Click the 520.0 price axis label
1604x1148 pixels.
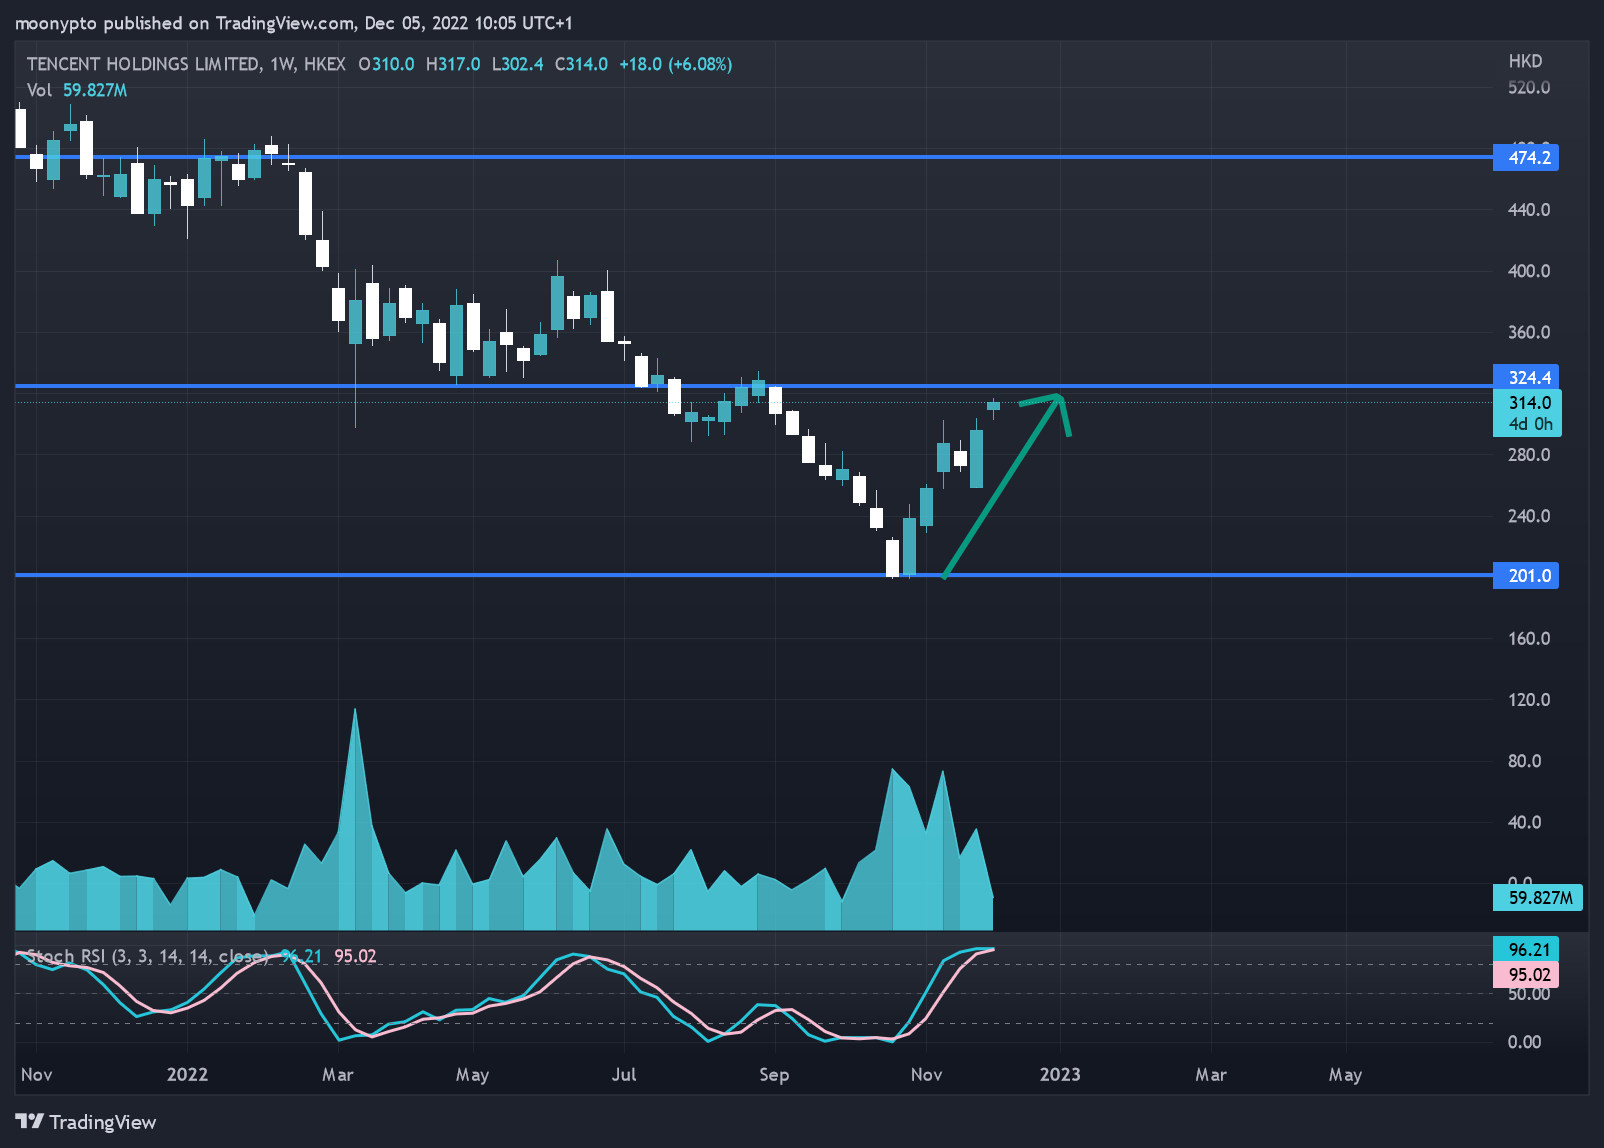point(1529,87)
